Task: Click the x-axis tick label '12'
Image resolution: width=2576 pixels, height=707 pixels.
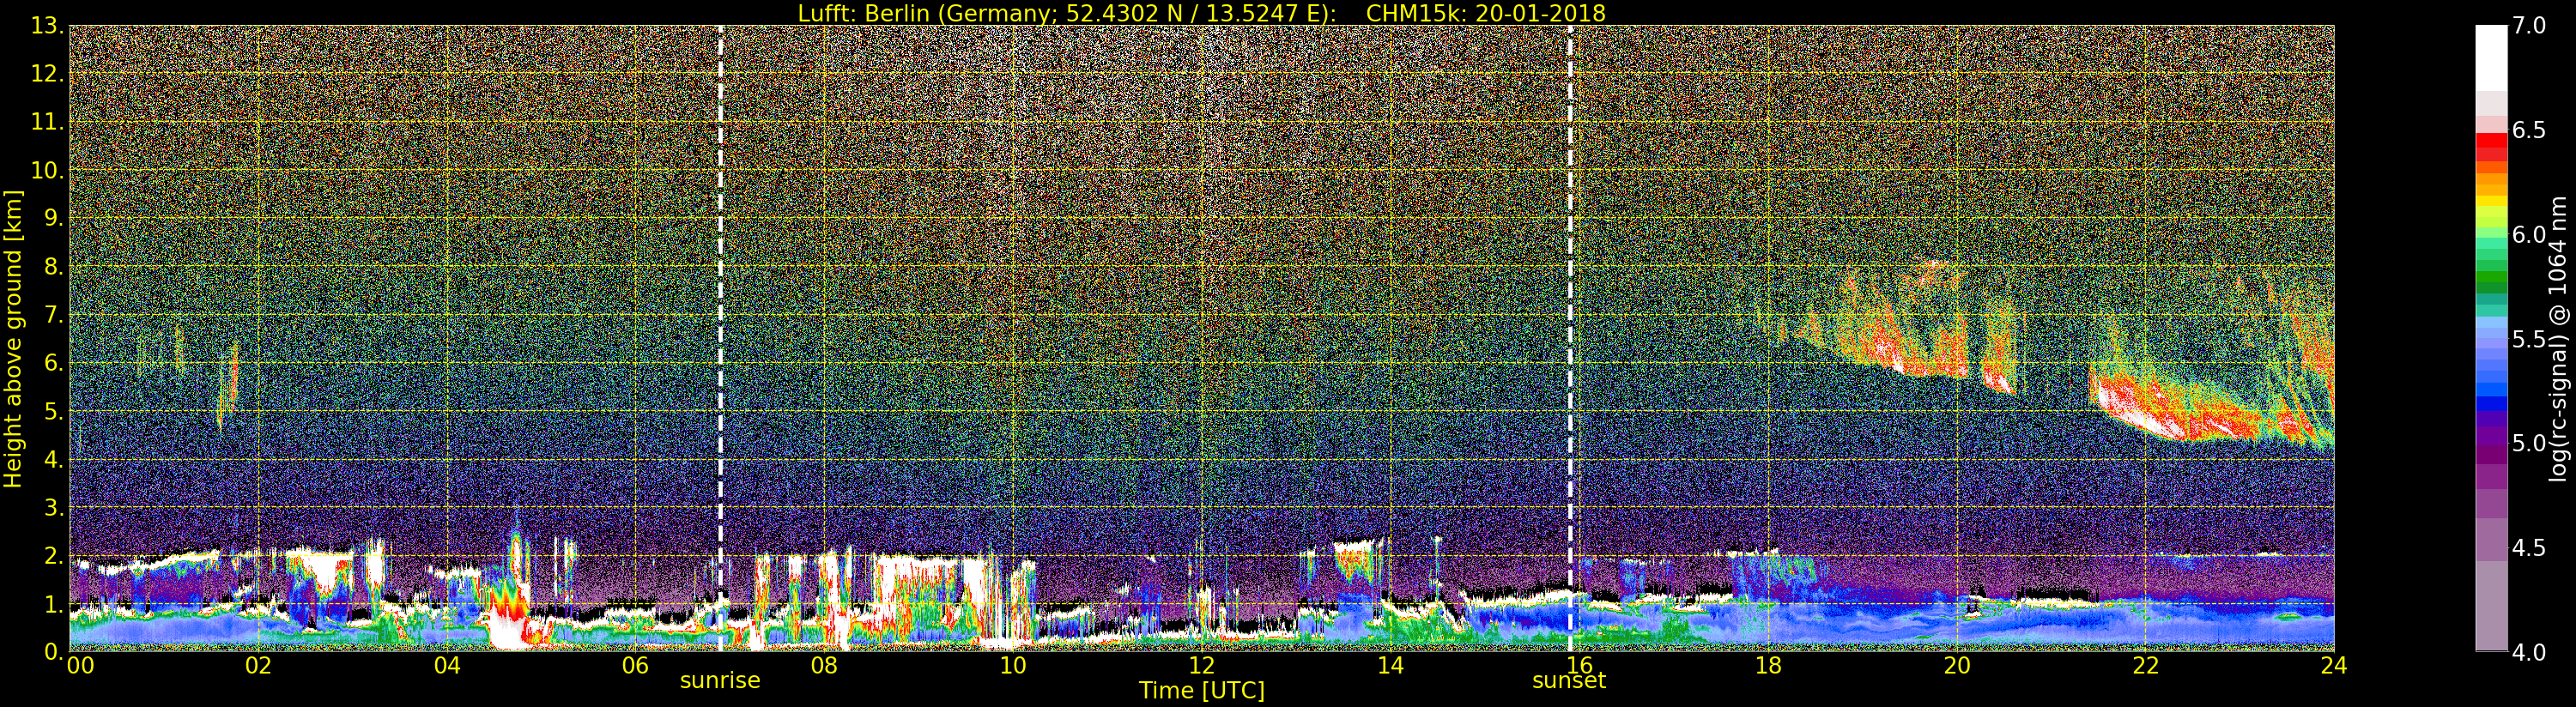Action: (x=1202, y=666)
